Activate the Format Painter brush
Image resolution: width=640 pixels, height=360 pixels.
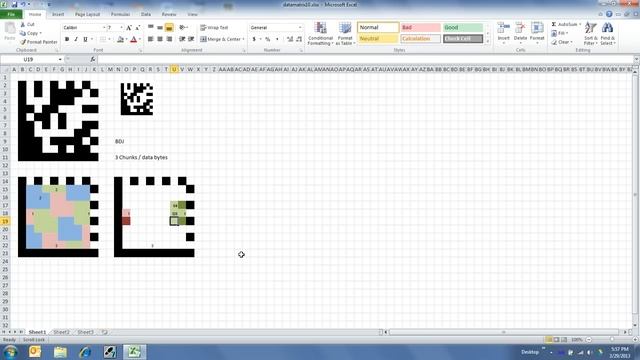(x=23, y=42)
